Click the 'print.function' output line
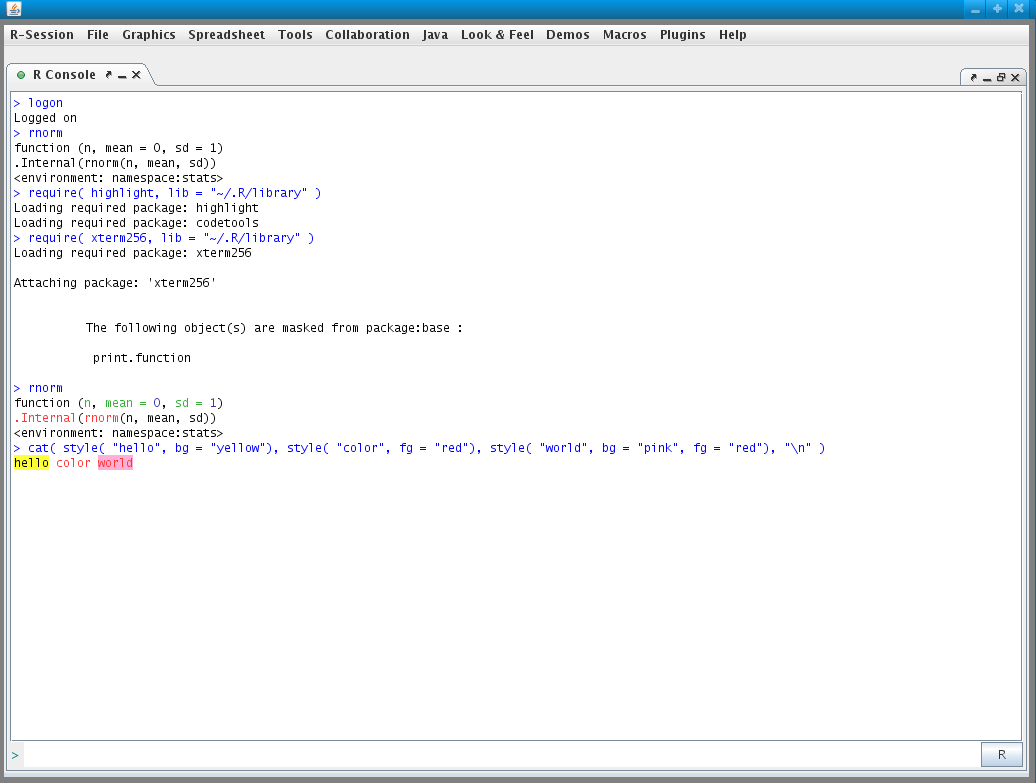Image resolution: width=1036 pixels, height=783 pixels. coord(141,358)
